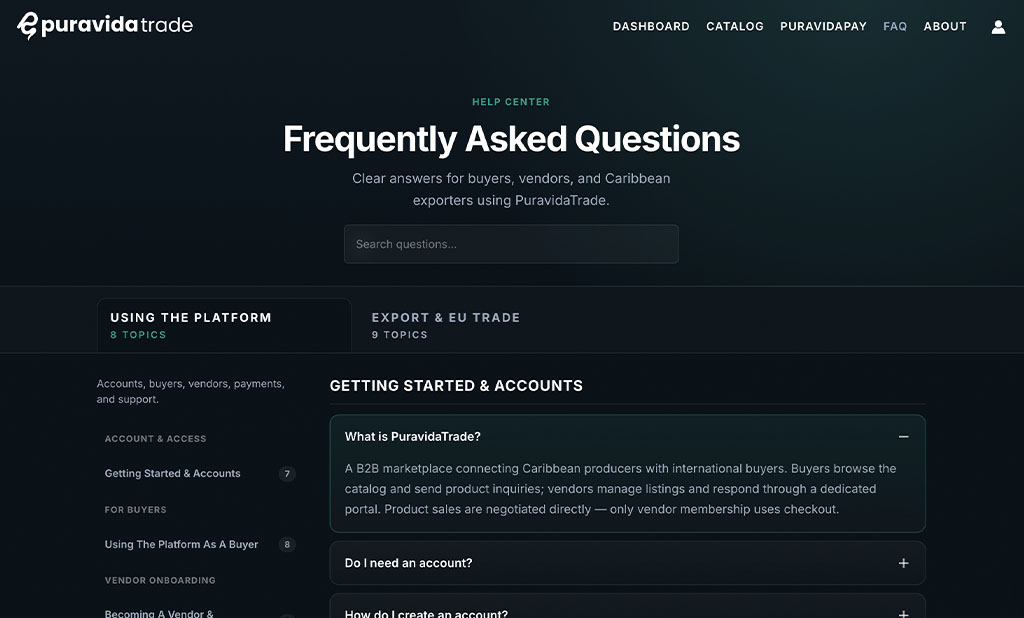
Task: Select the FAQ navigation link
Action: tap(895, 26)
